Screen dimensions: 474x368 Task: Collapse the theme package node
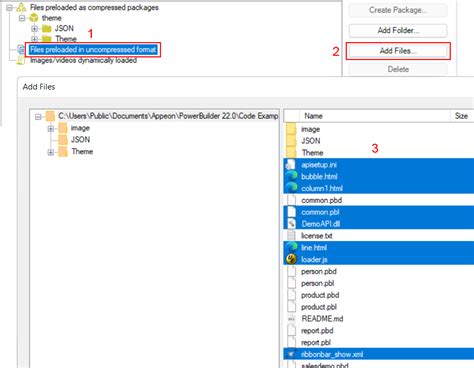(22, 18)
